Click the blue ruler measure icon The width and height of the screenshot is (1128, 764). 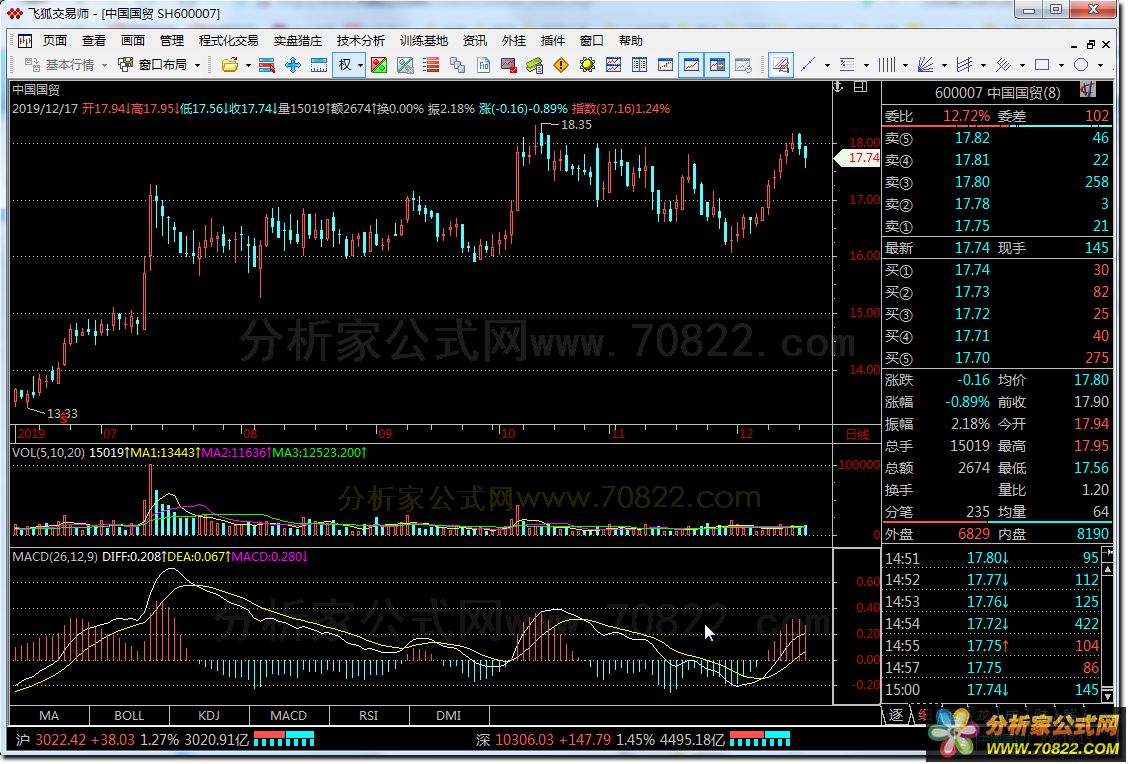(x=319, y=65)
